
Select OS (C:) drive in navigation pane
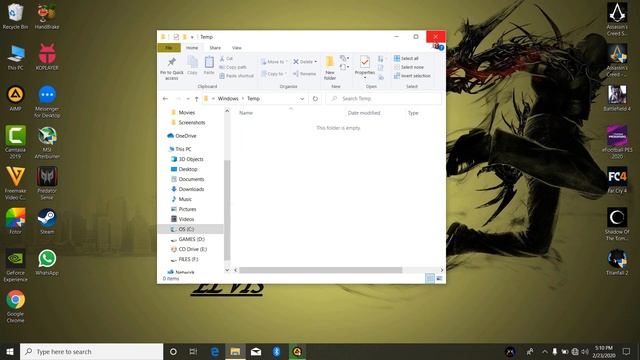(x=190, y=229)
